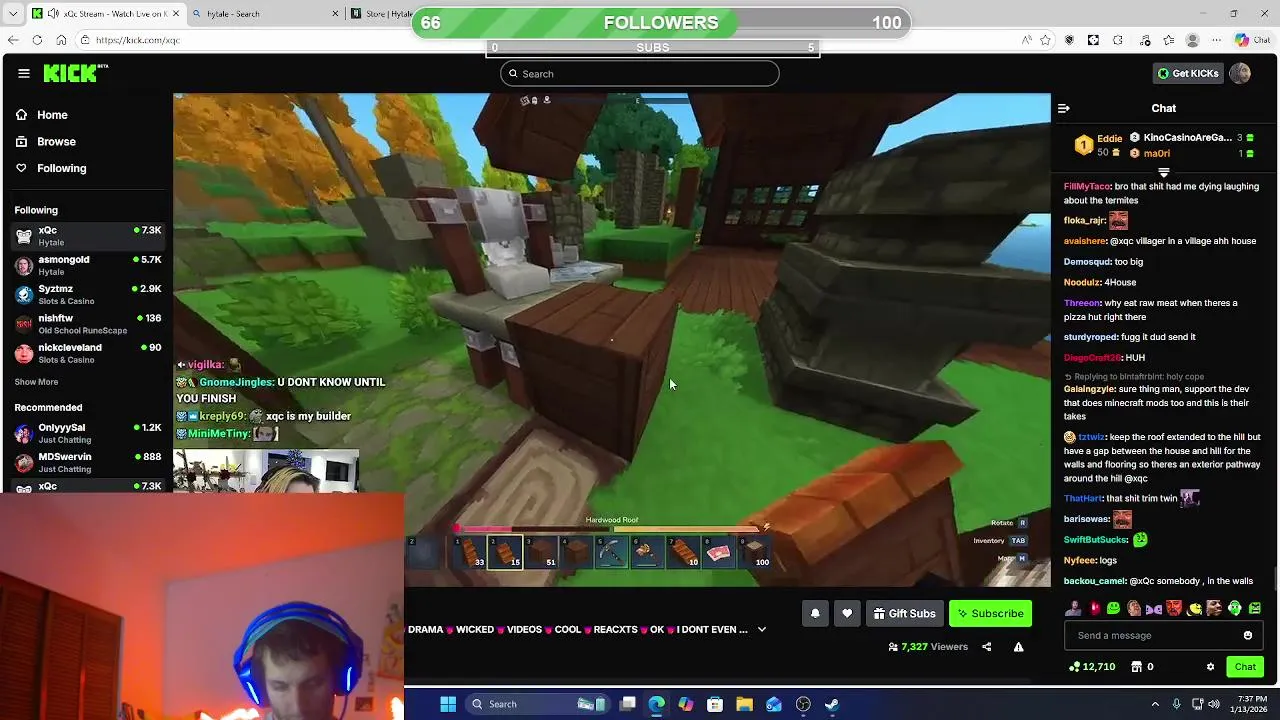Open Microsoft Edge from the taskbar
The width and height of the screenshot is (1280, 720).
656,704
